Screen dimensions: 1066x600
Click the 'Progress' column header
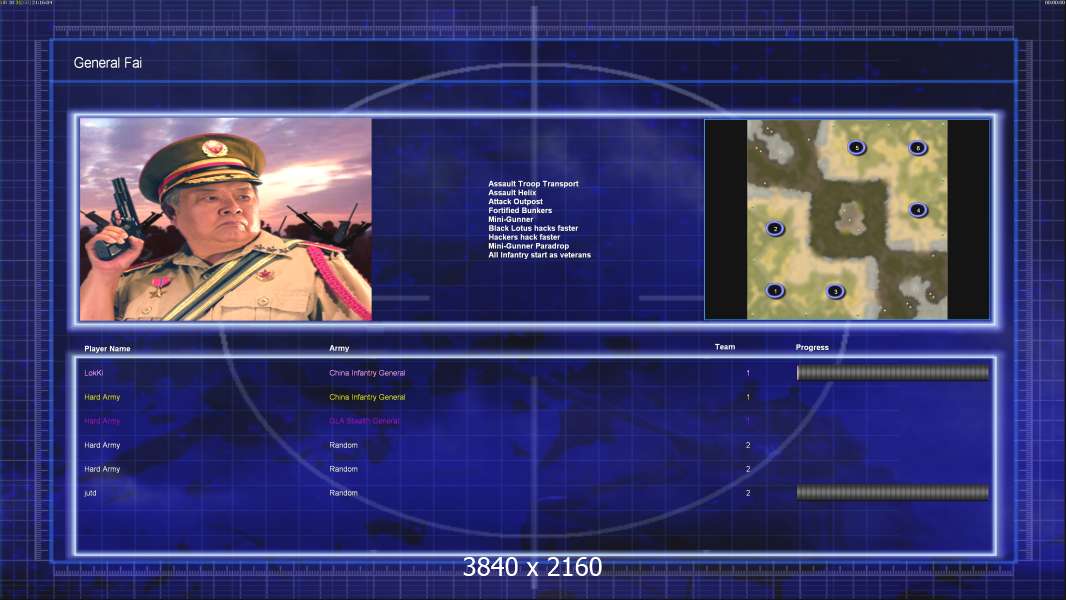pos(812,347)
